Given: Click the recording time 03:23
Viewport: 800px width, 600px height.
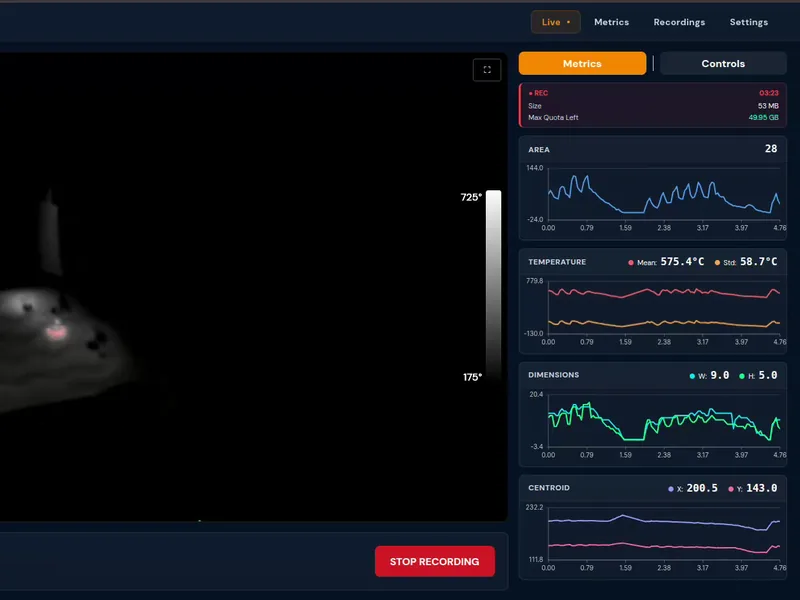Looking at the screenshot, I should [x=769, y=93].
